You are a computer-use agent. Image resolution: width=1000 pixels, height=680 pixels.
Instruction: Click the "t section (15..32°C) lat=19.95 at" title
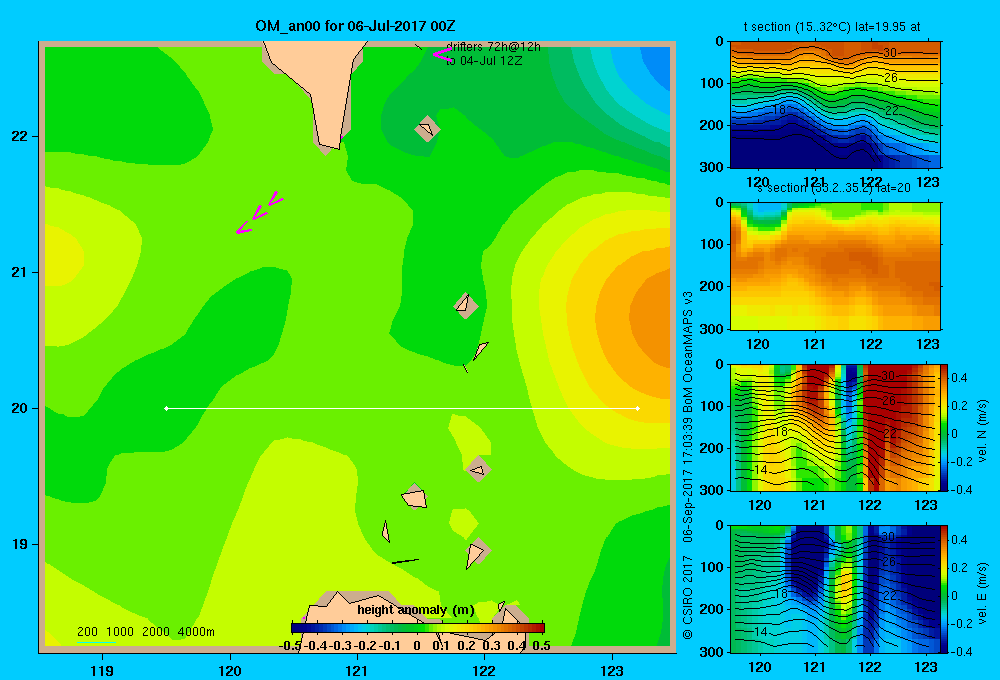pyautogui.click(x=832, y=27)
